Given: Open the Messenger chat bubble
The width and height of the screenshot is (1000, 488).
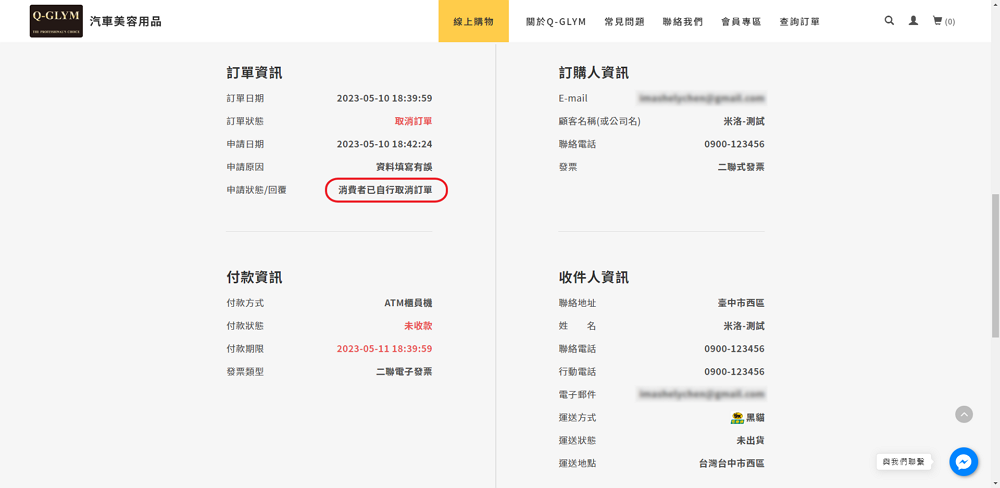Looking at the screenshot, I should coord(963,461).
